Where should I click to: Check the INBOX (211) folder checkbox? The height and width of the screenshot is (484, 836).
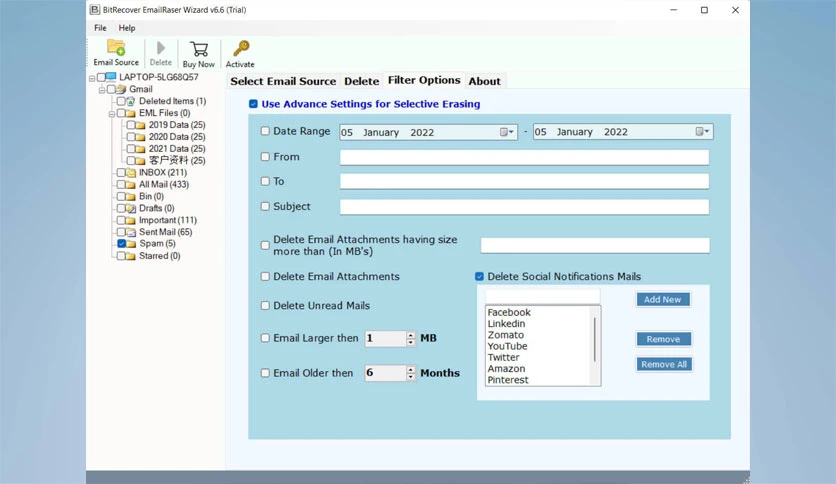(x=121, y=172)
